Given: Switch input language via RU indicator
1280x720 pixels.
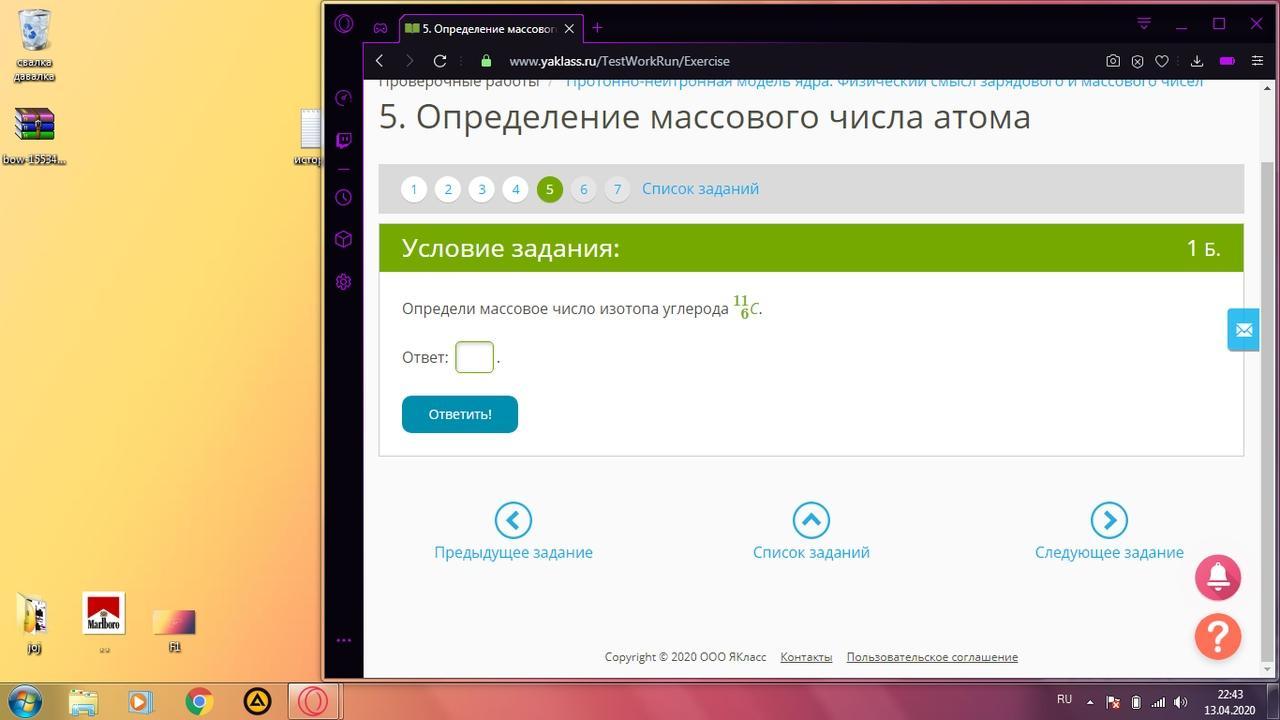Looking at the screenshot, I should coord(1064,700).
